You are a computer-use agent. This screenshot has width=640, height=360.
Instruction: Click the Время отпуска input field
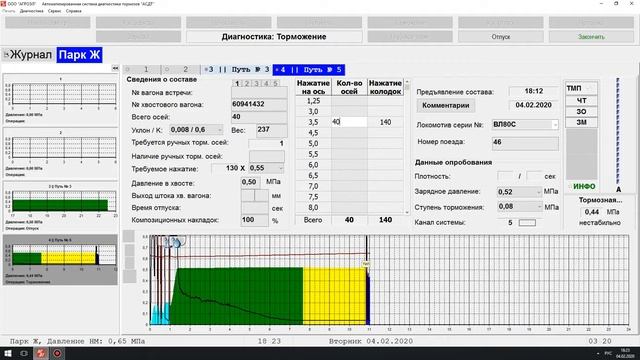[x=254, y=208]
